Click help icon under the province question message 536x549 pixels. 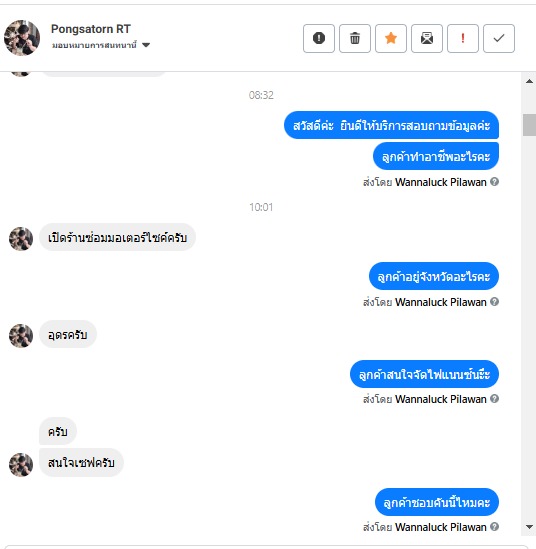tap(494, 301)
